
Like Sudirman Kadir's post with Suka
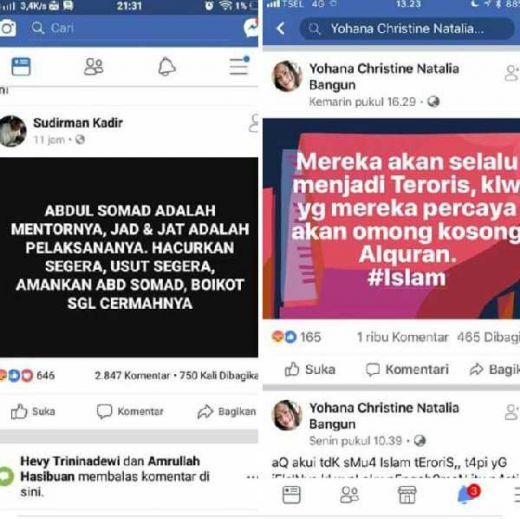[33, 411]
